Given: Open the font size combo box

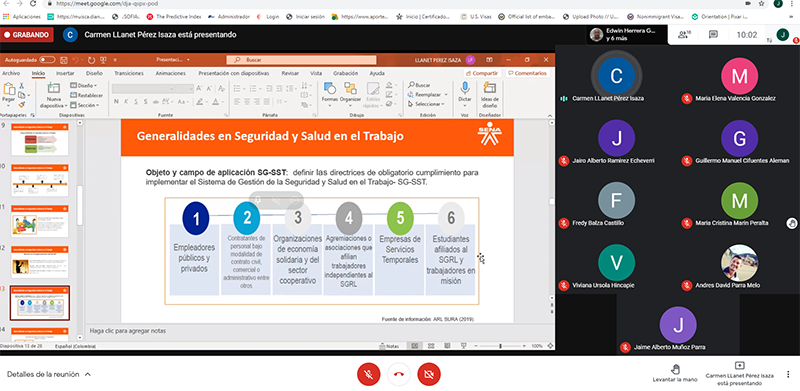Looking at the screenshot, I should (184, 88).
